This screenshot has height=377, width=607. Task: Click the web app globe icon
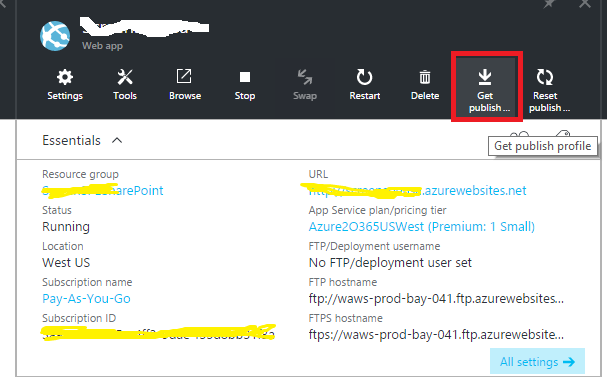click(55, 36)
